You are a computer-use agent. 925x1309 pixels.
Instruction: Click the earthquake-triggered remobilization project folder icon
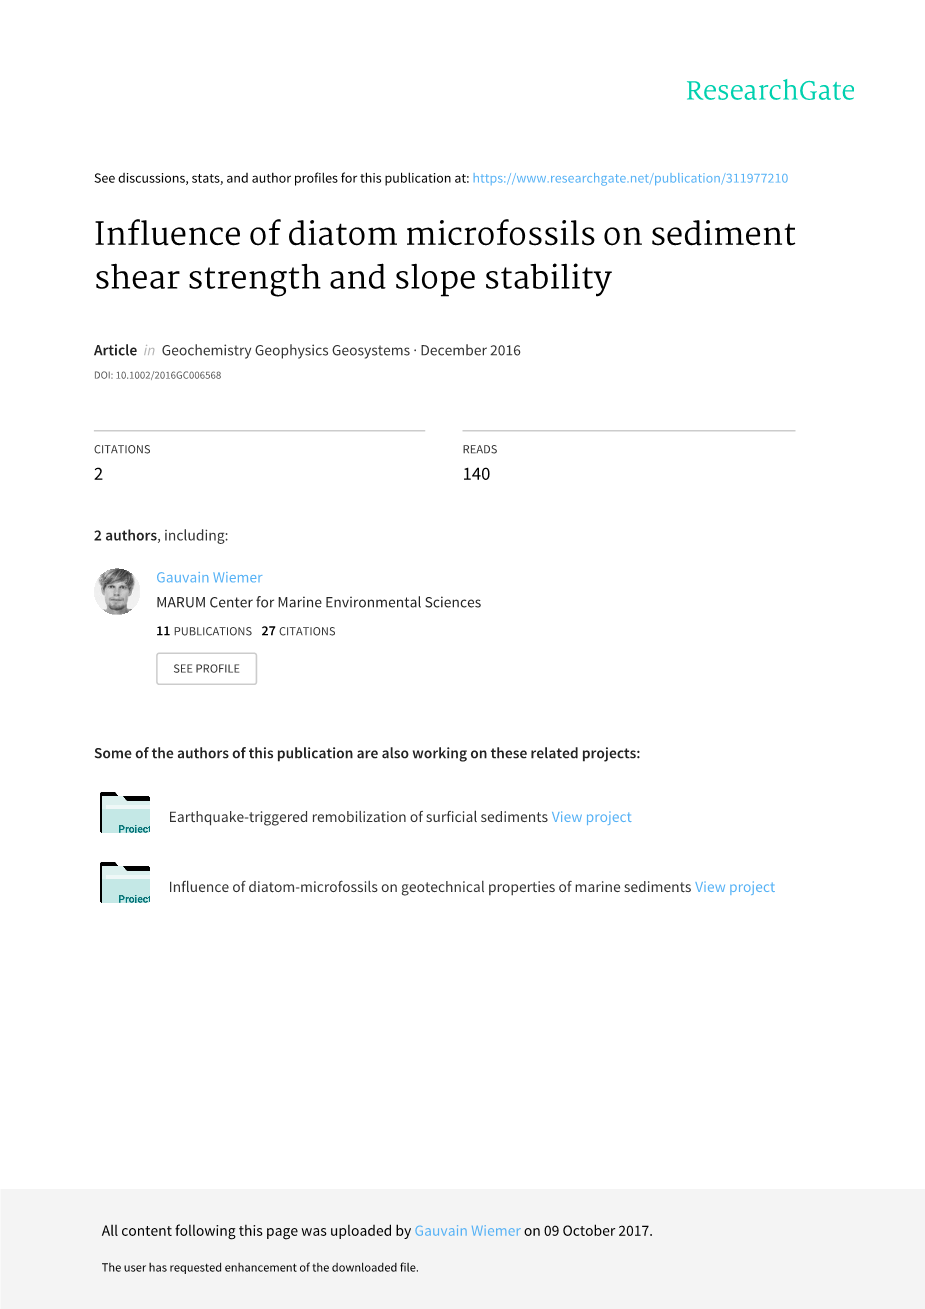125,814
